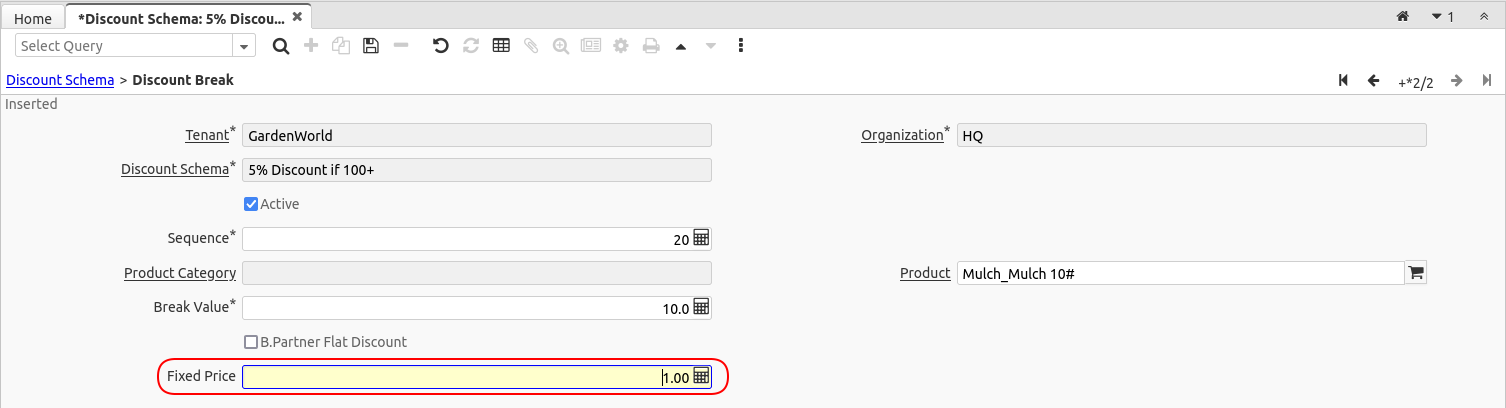Image resolution: width=1506 pixels, height=408 pixels.
Task: Click the Product field label
Action: 925,273
